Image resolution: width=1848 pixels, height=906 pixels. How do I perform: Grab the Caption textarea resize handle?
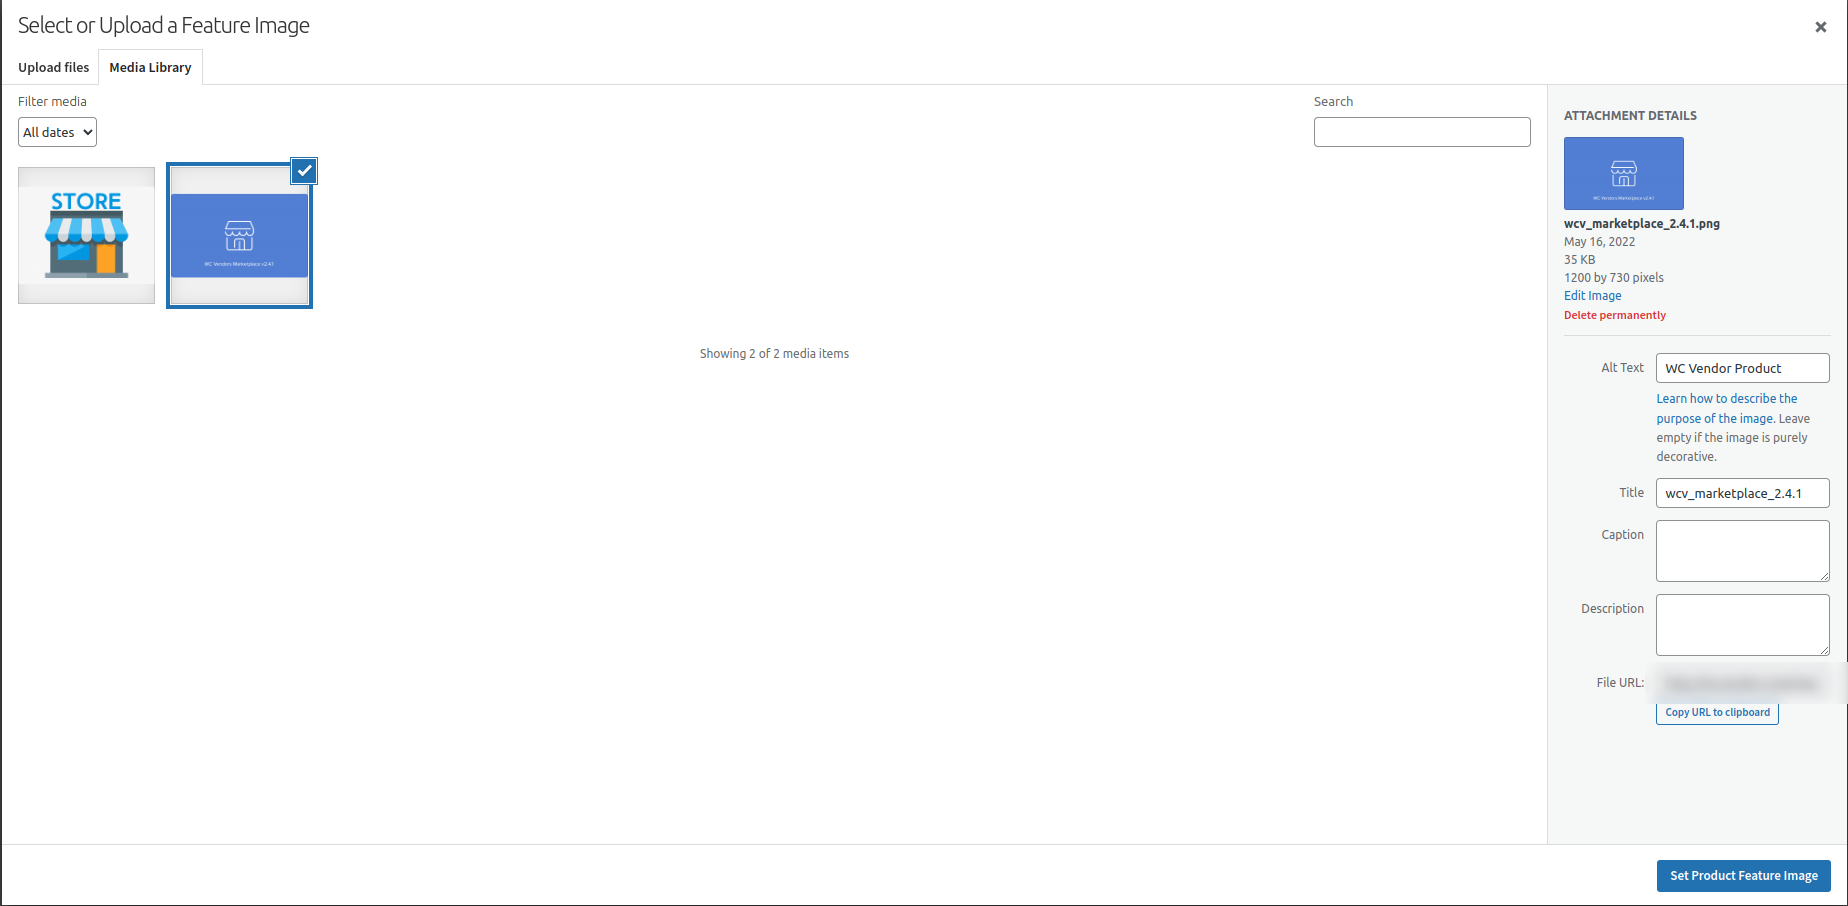pyautogui.click(x=1824, y=576)
